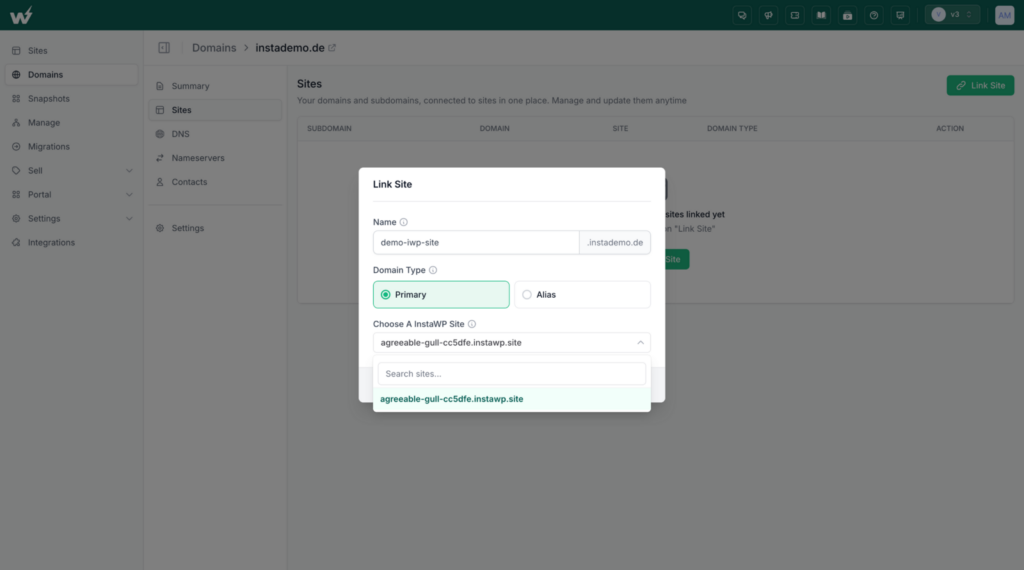Screen dimensions: 1024x570
Task: Expand the Portal menu chevron
Action: click(129, 195)
